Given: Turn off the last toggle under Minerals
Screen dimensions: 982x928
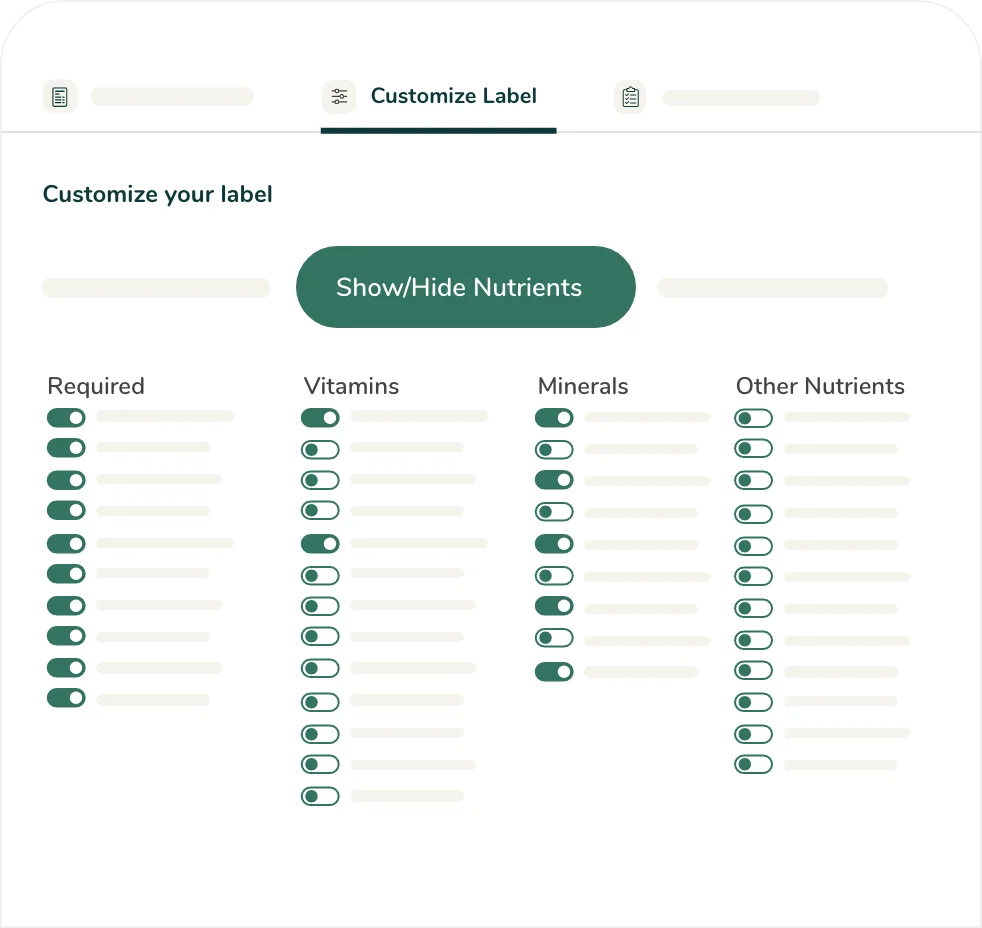Looking at the screenshot, I should [554, 672].
